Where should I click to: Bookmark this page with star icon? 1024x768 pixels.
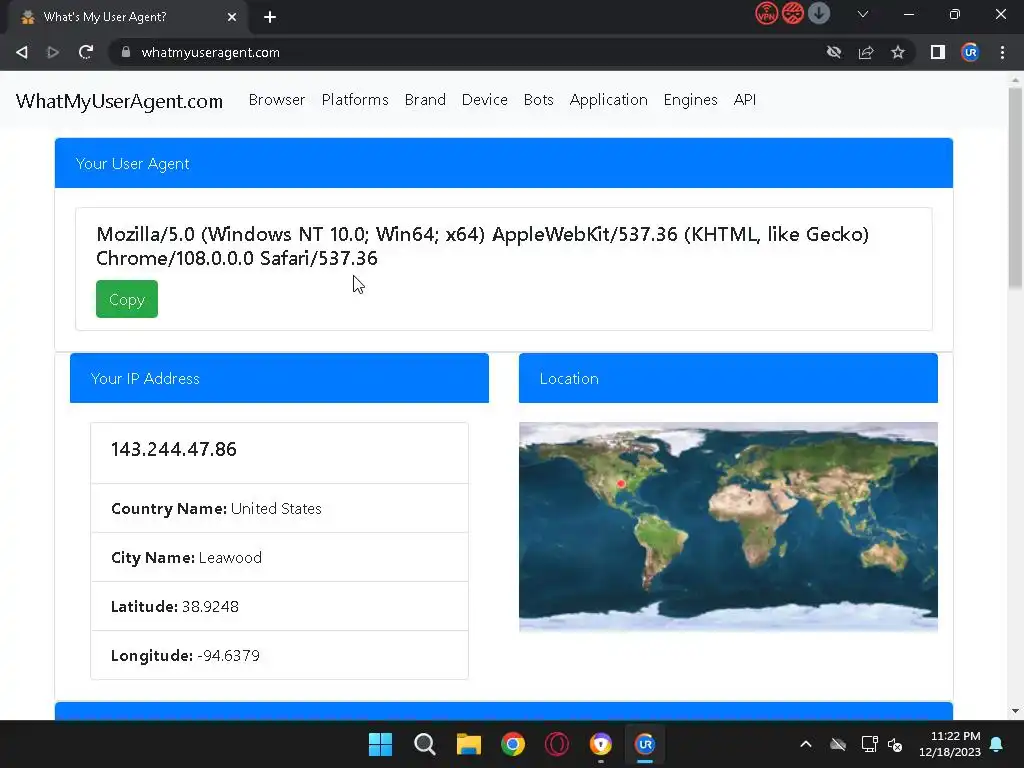[x=898, y=52]
